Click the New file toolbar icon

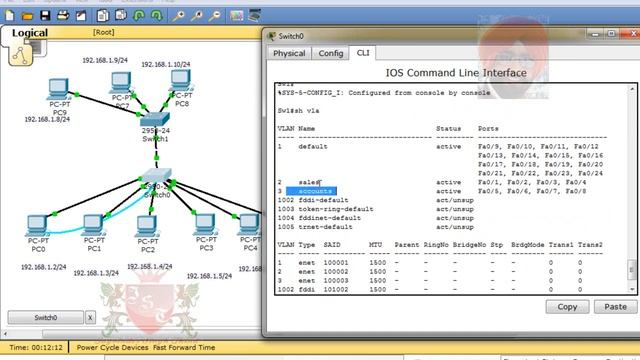9,16
